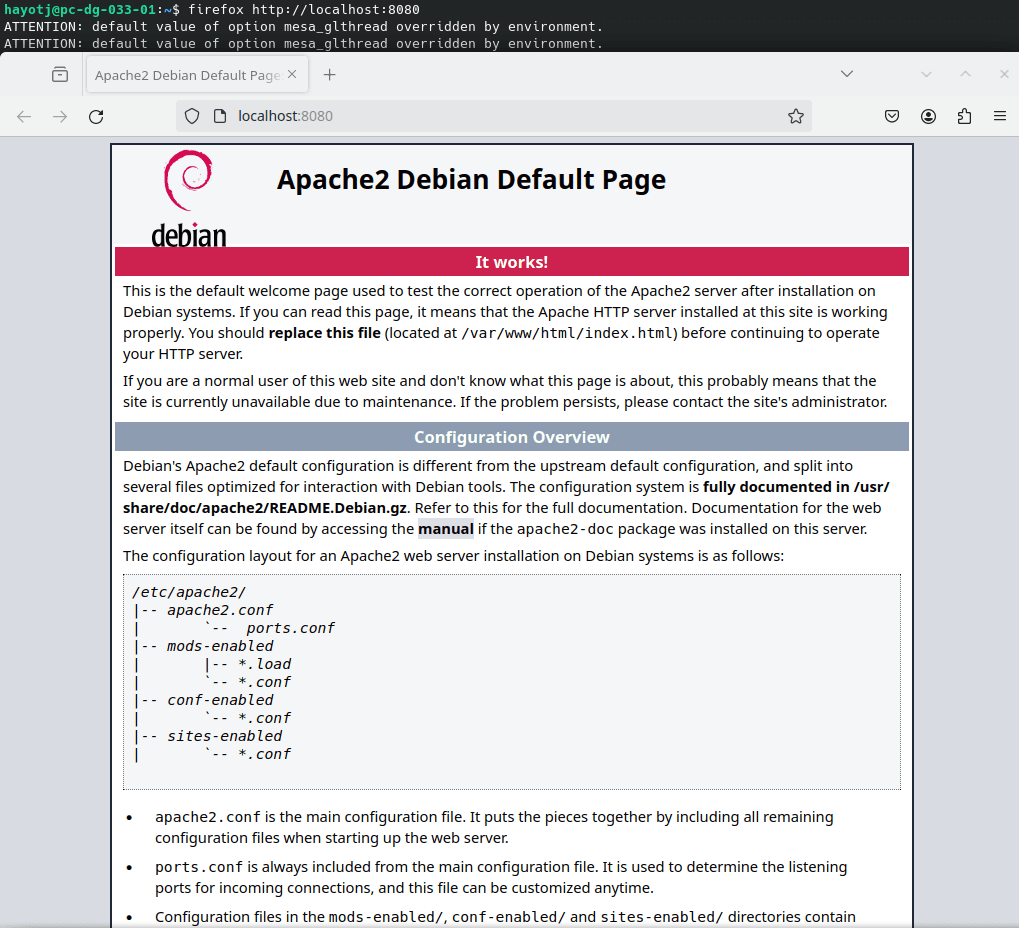This screenshot has width=1019, height=928.
Task: Open the Extensions puzzle-piece menu
Action: click(964, 116)
